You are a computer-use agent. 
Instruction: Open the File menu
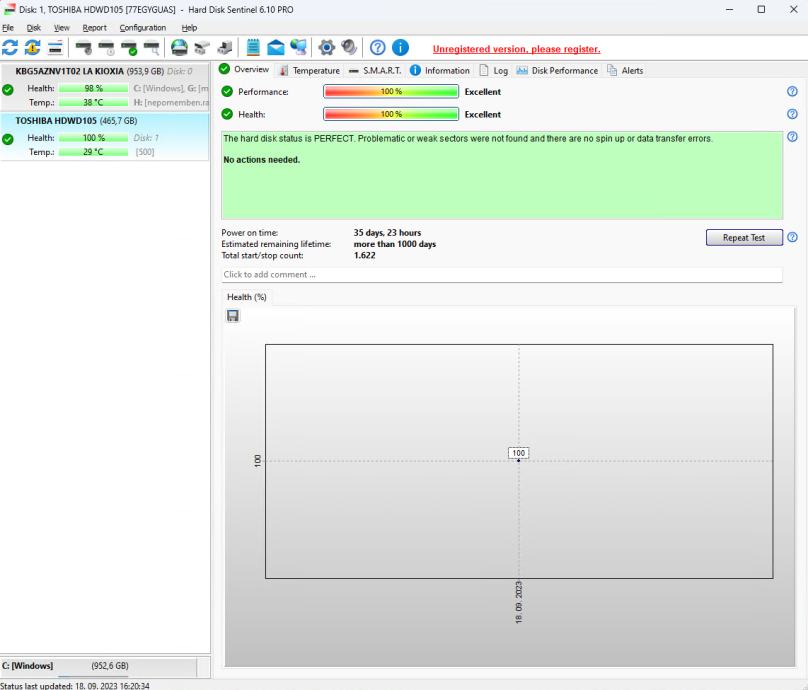pyautogui.click(x=8, y=27)
